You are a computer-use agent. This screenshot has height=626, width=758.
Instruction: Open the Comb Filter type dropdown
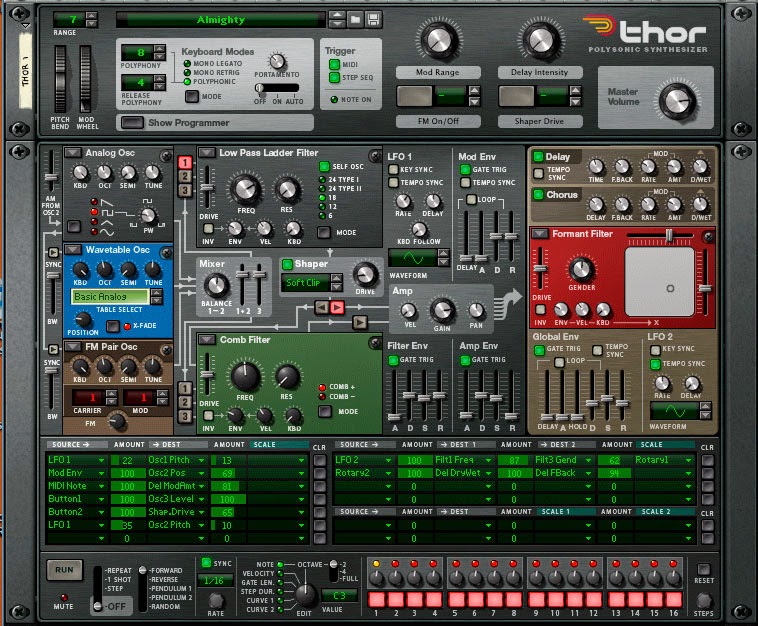pyautogui.click(x=207, y=340)
